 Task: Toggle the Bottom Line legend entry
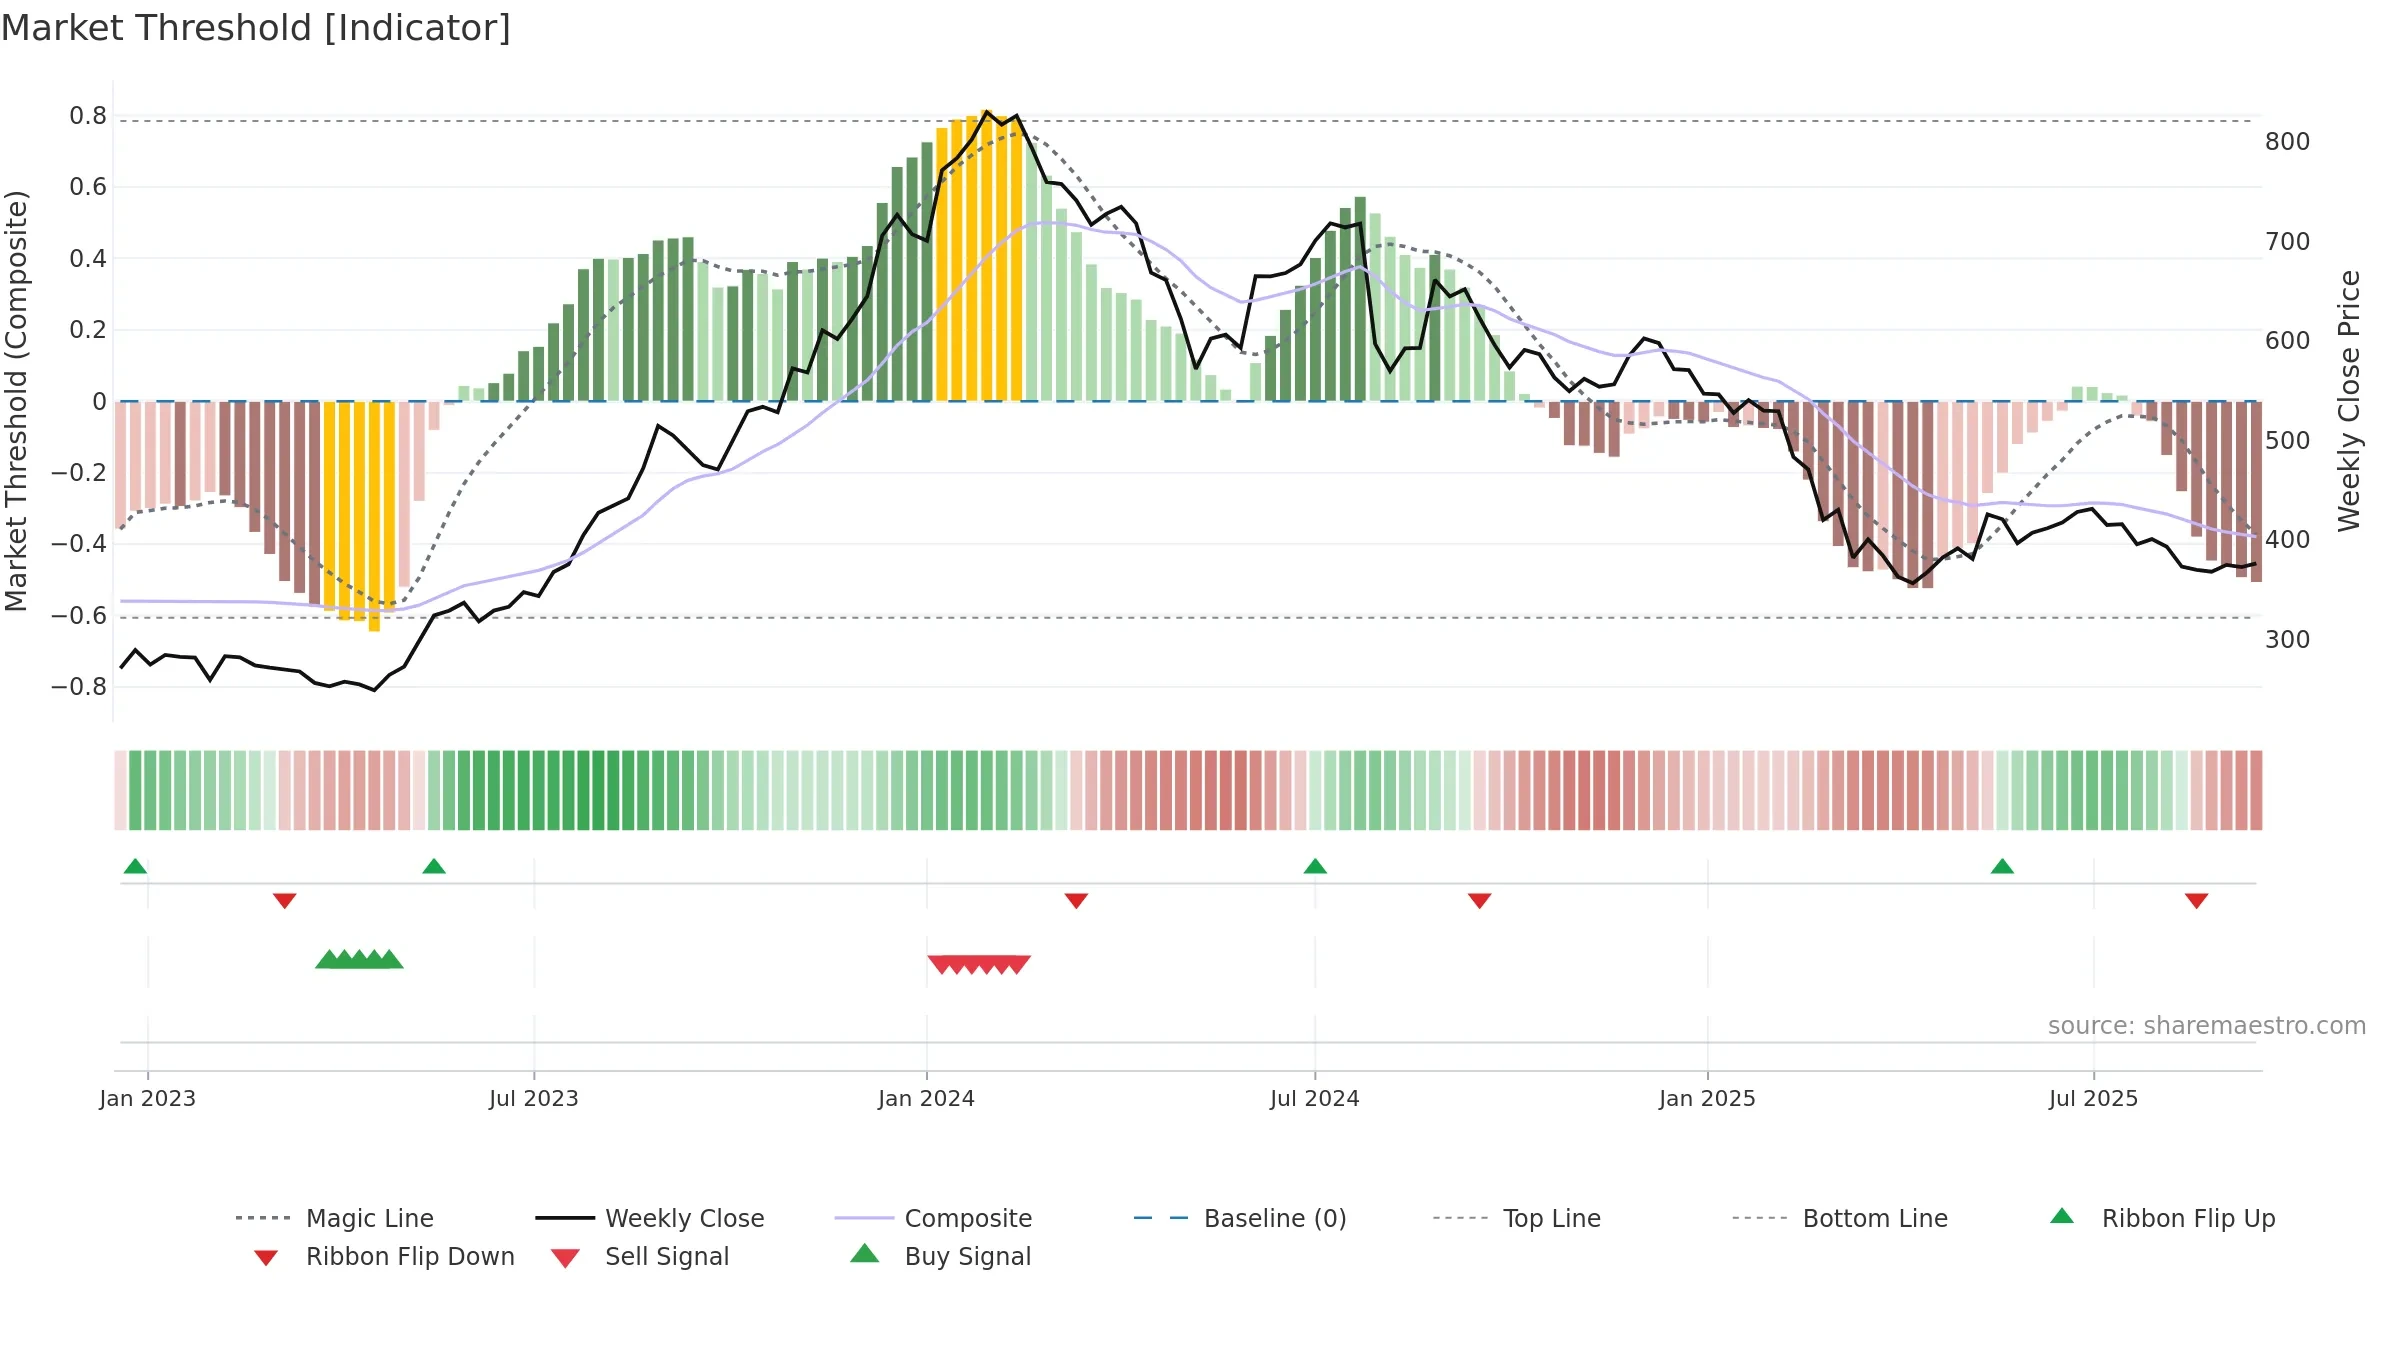coord(1840,1218)
